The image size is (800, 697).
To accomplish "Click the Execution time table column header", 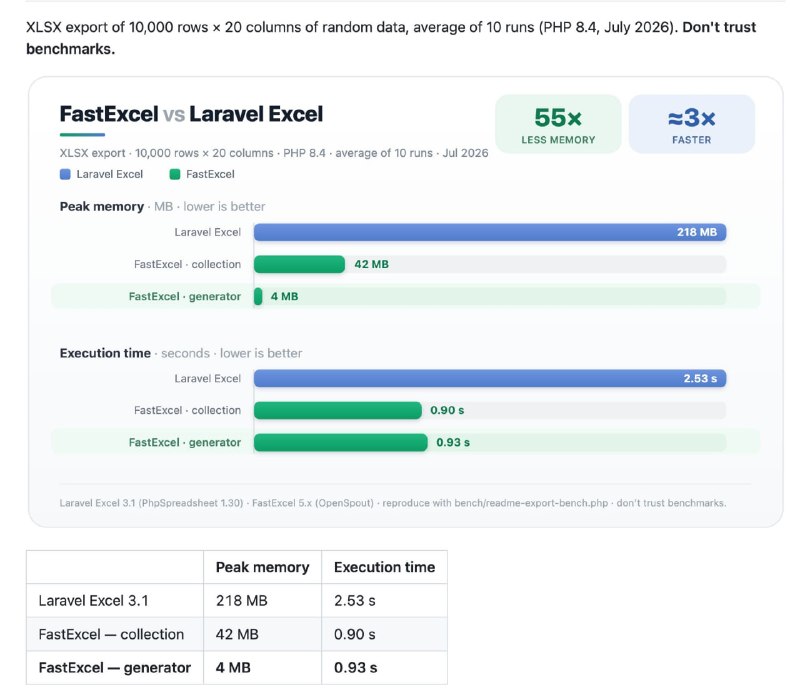I will point(384,567).
